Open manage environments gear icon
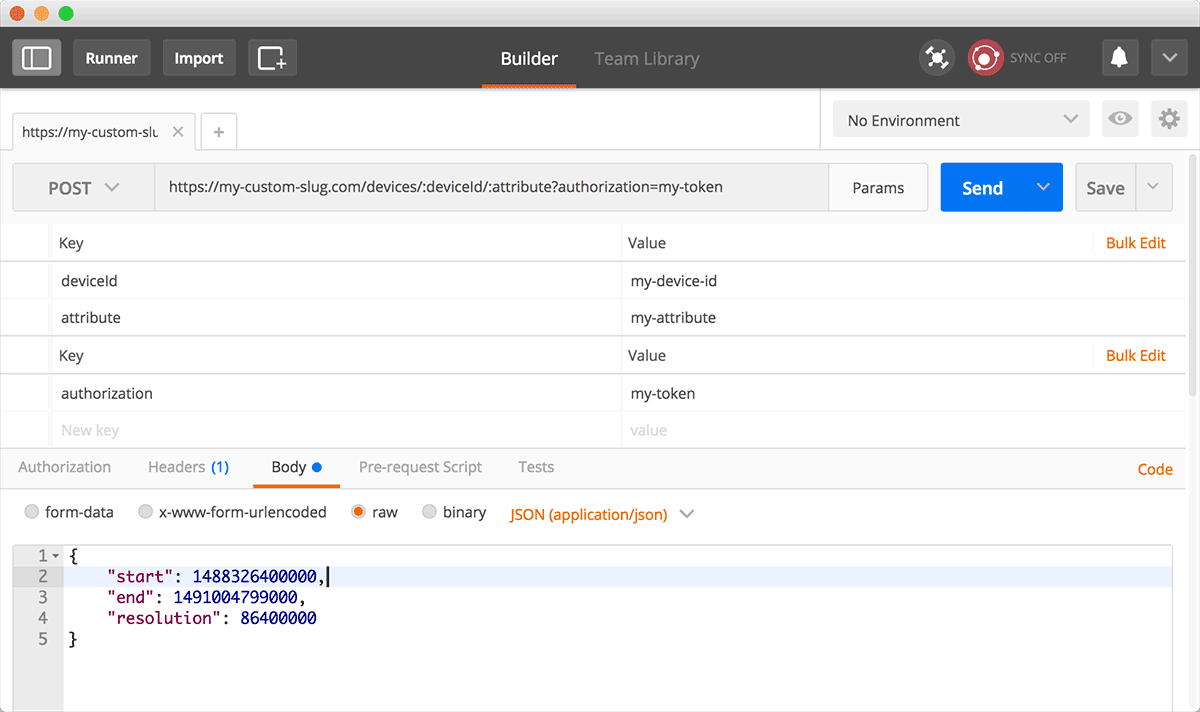1200x712 pixels. pos(1169,119)
